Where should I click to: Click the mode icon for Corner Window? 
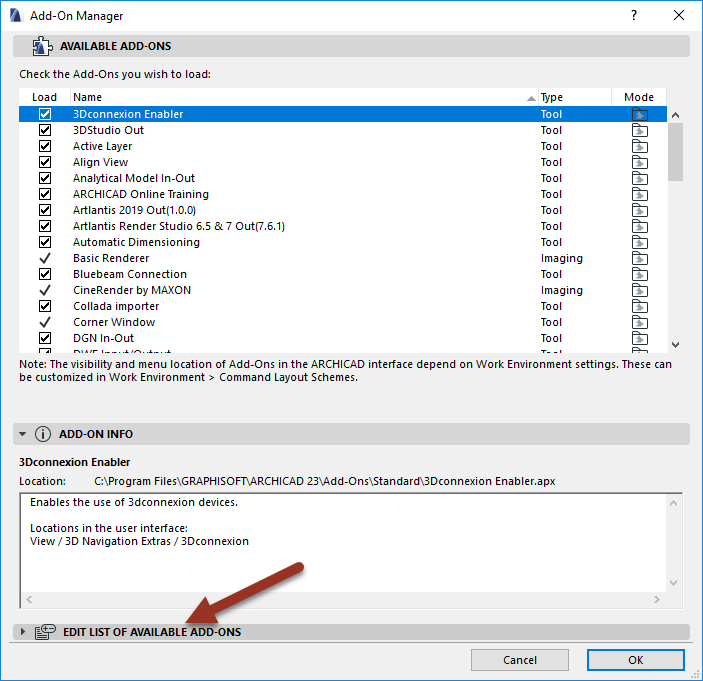click(640, 322)
